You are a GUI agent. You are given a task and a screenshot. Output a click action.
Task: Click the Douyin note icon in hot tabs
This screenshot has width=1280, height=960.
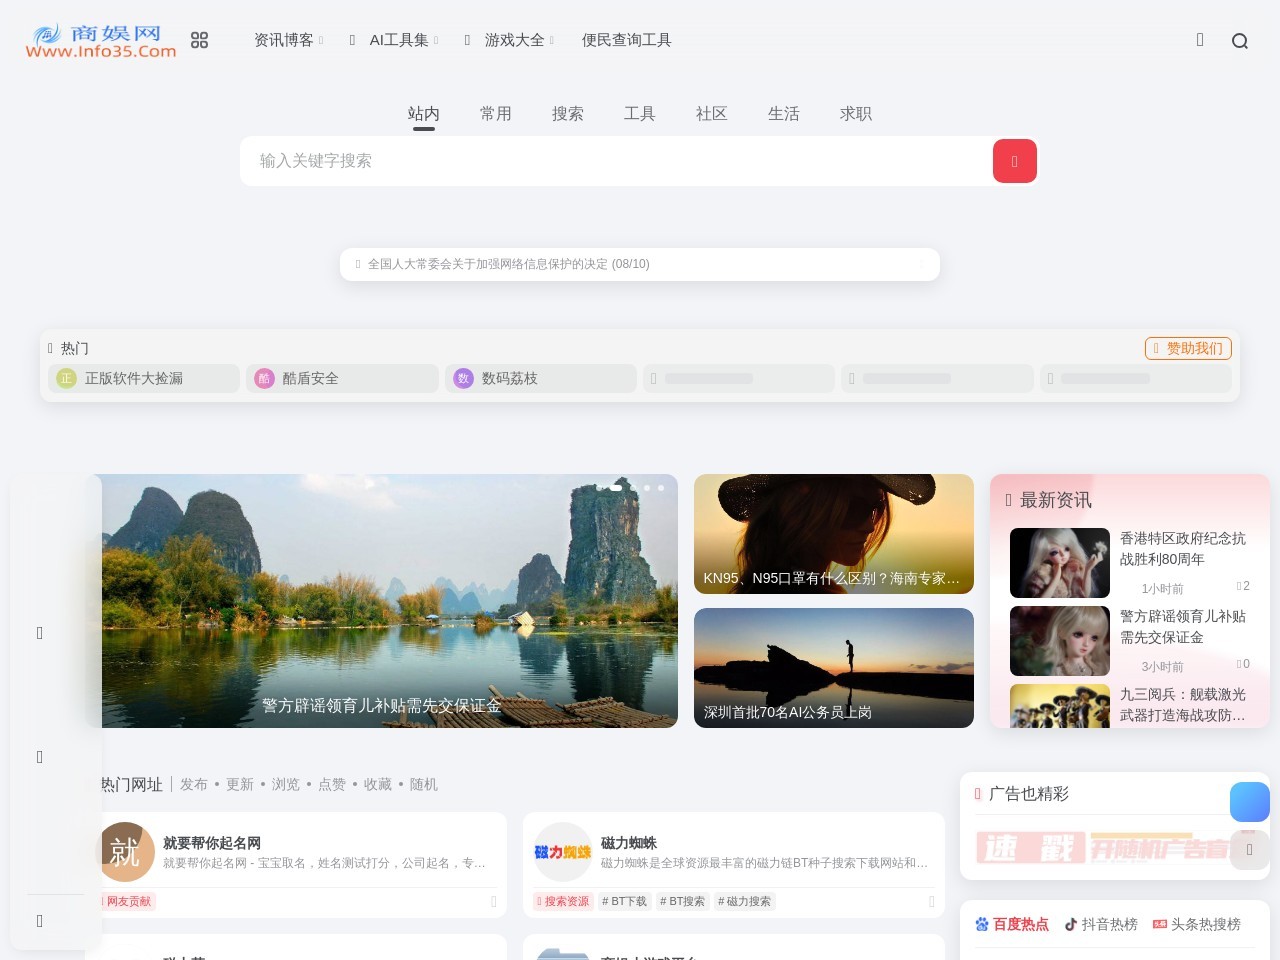coord(1071,924)
